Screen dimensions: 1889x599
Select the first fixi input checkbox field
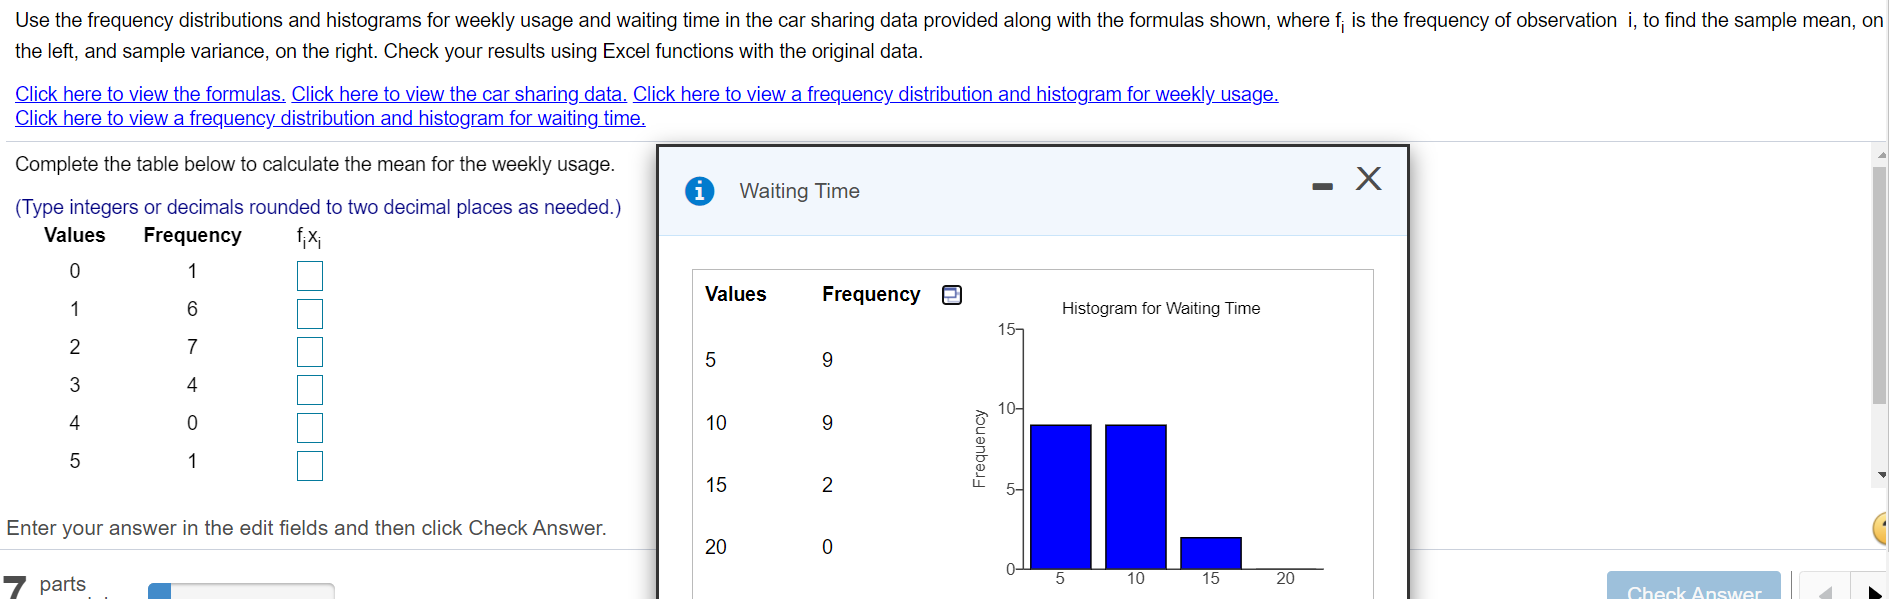(x=309, y=275)
